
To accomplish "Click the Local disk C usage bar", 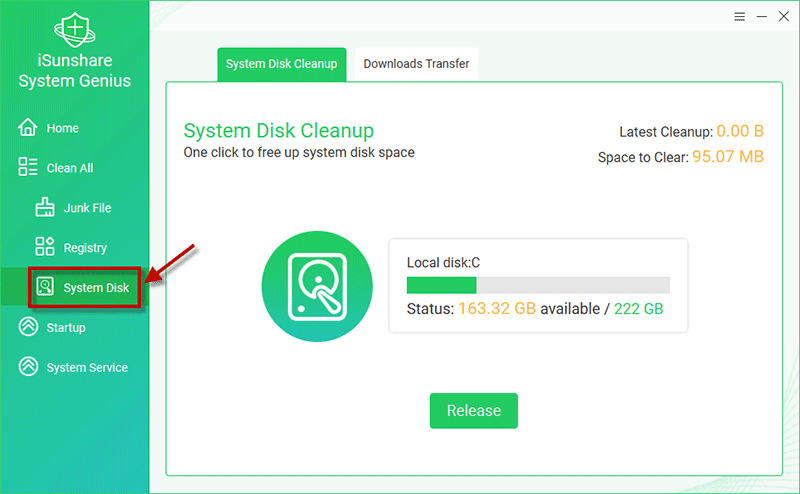I will [x=538, y=285].
